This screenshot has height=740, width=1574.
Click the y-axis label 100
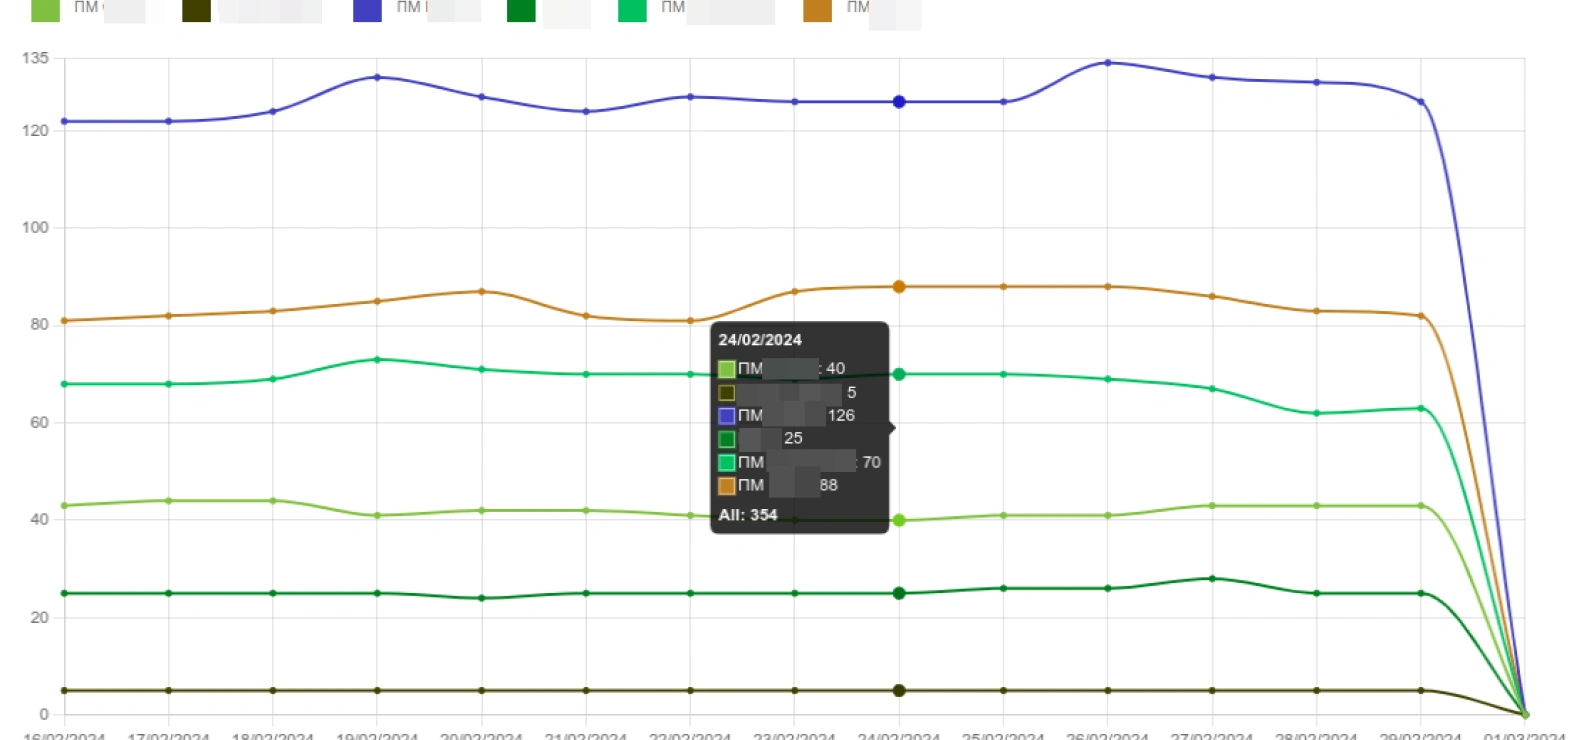[x=35, y=227]
